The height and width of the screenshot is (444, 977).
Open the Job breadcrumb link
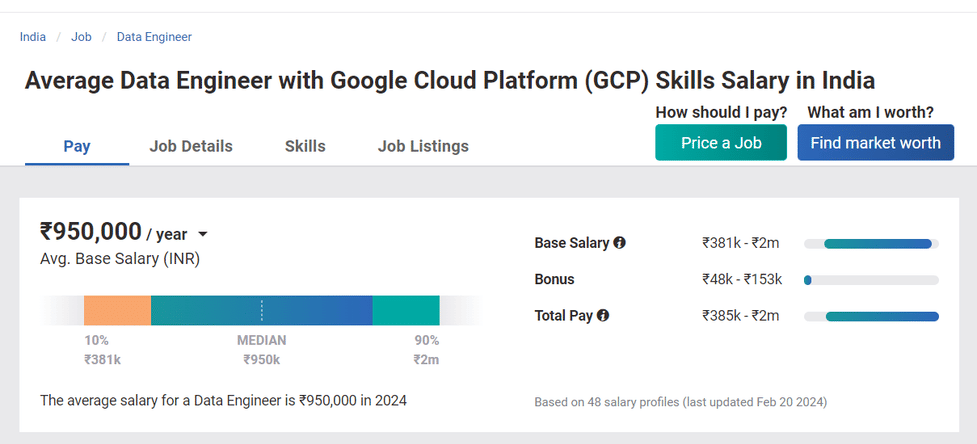(81, 37)
